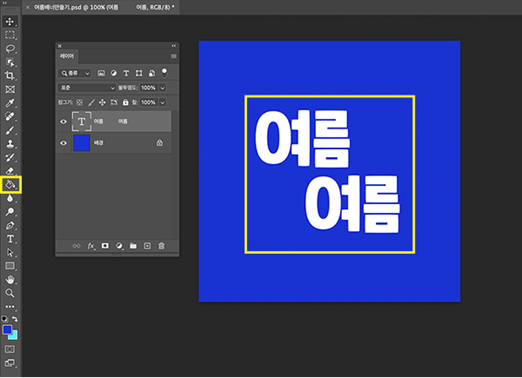Click the blue foreground color swatch
Viewport: 522px width, 378px height.
click(x=7, y=329)
